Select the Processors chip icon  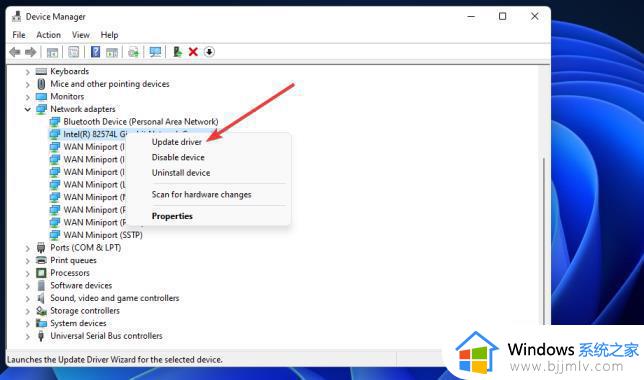41,273
